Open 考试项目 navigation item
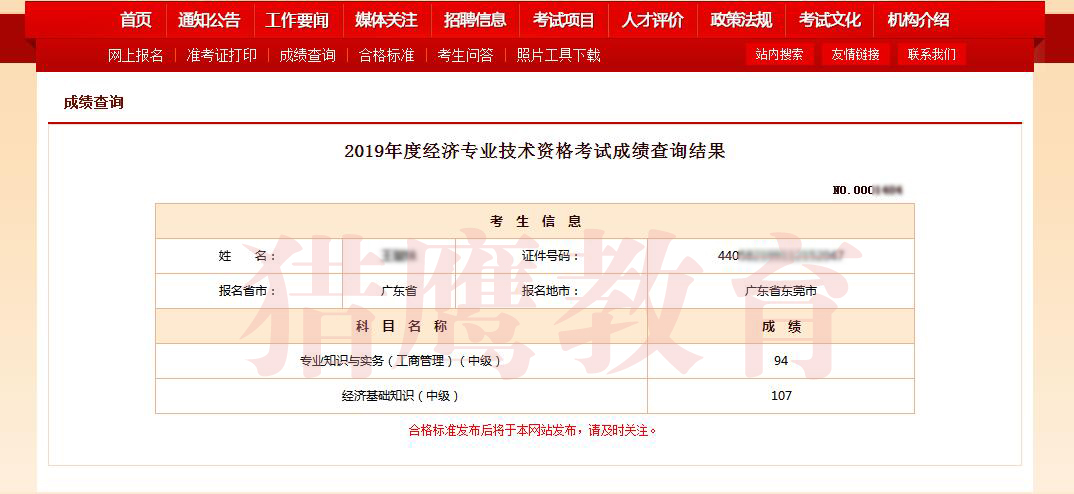Viewport: 1074px width, 494px height. point(563,20)
